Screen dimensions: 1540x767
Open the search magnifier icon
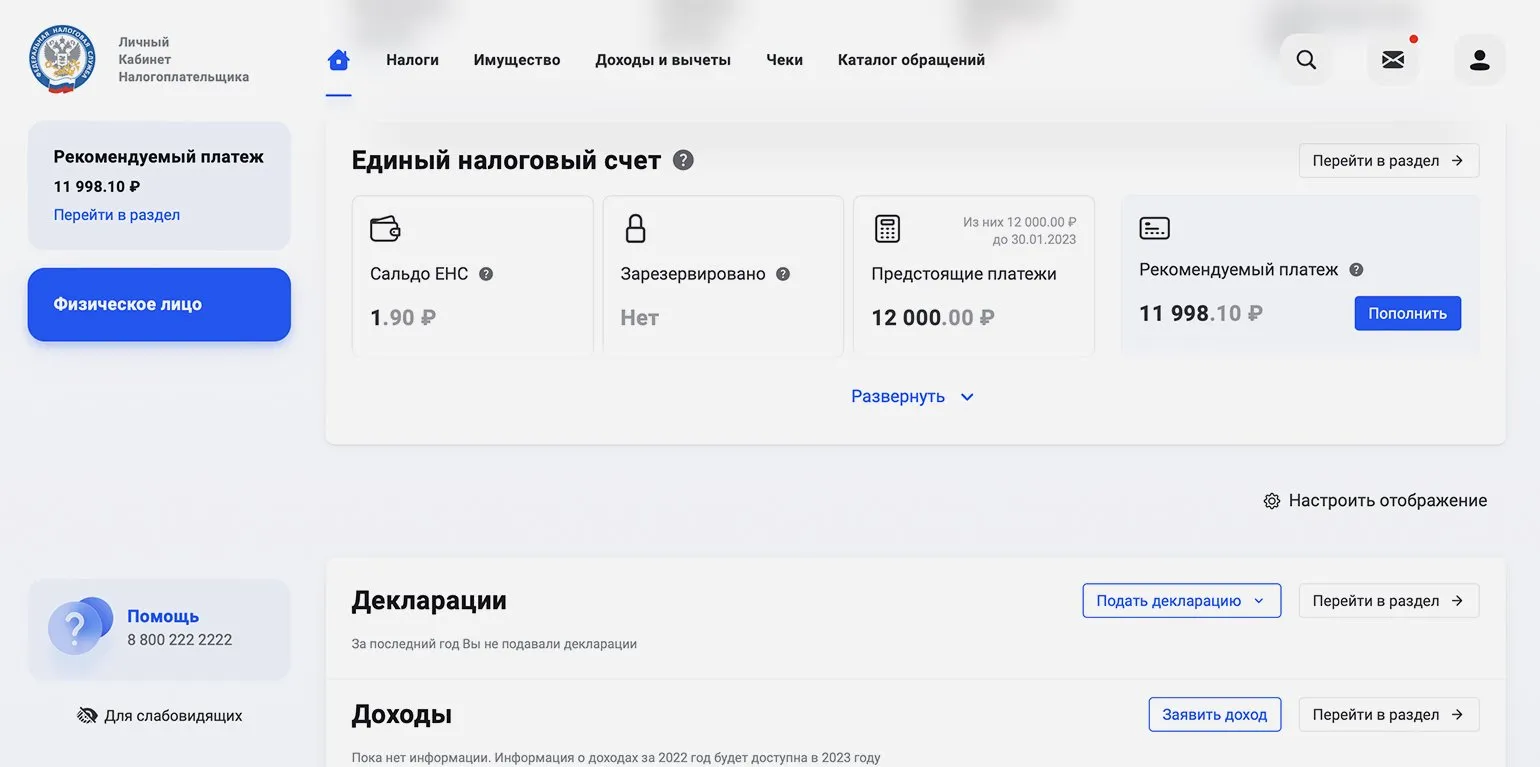coord(1306,60)
